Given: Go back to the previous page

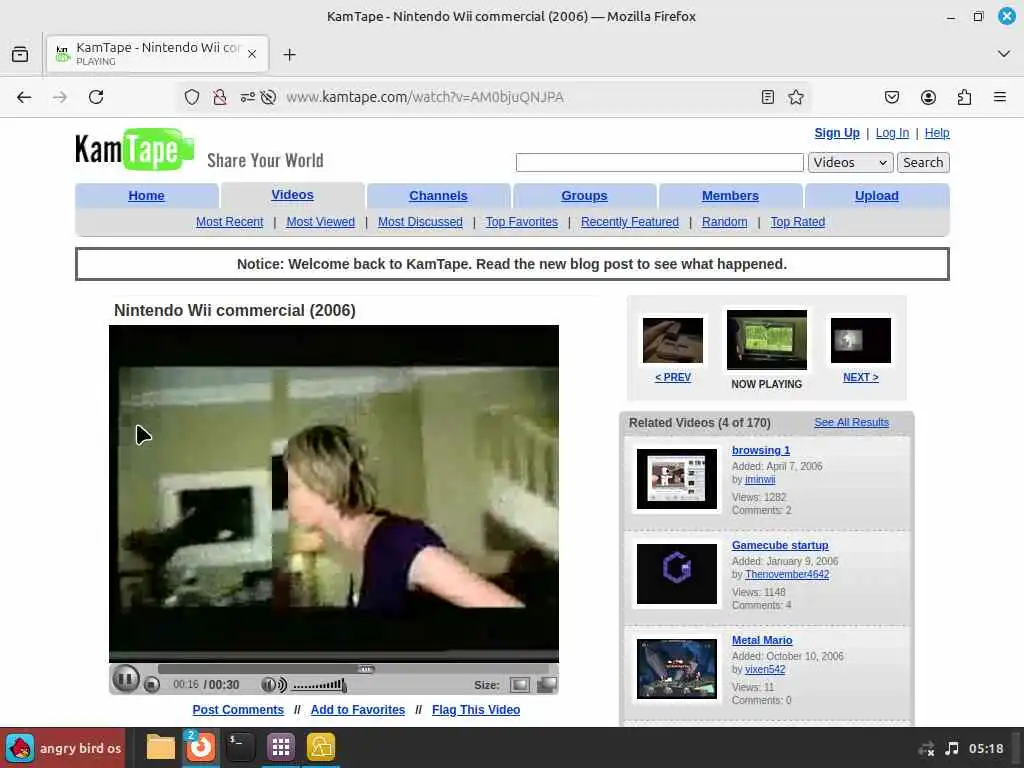Looking at the screenshot, I should pyautogui.click(x=24, y=97).
